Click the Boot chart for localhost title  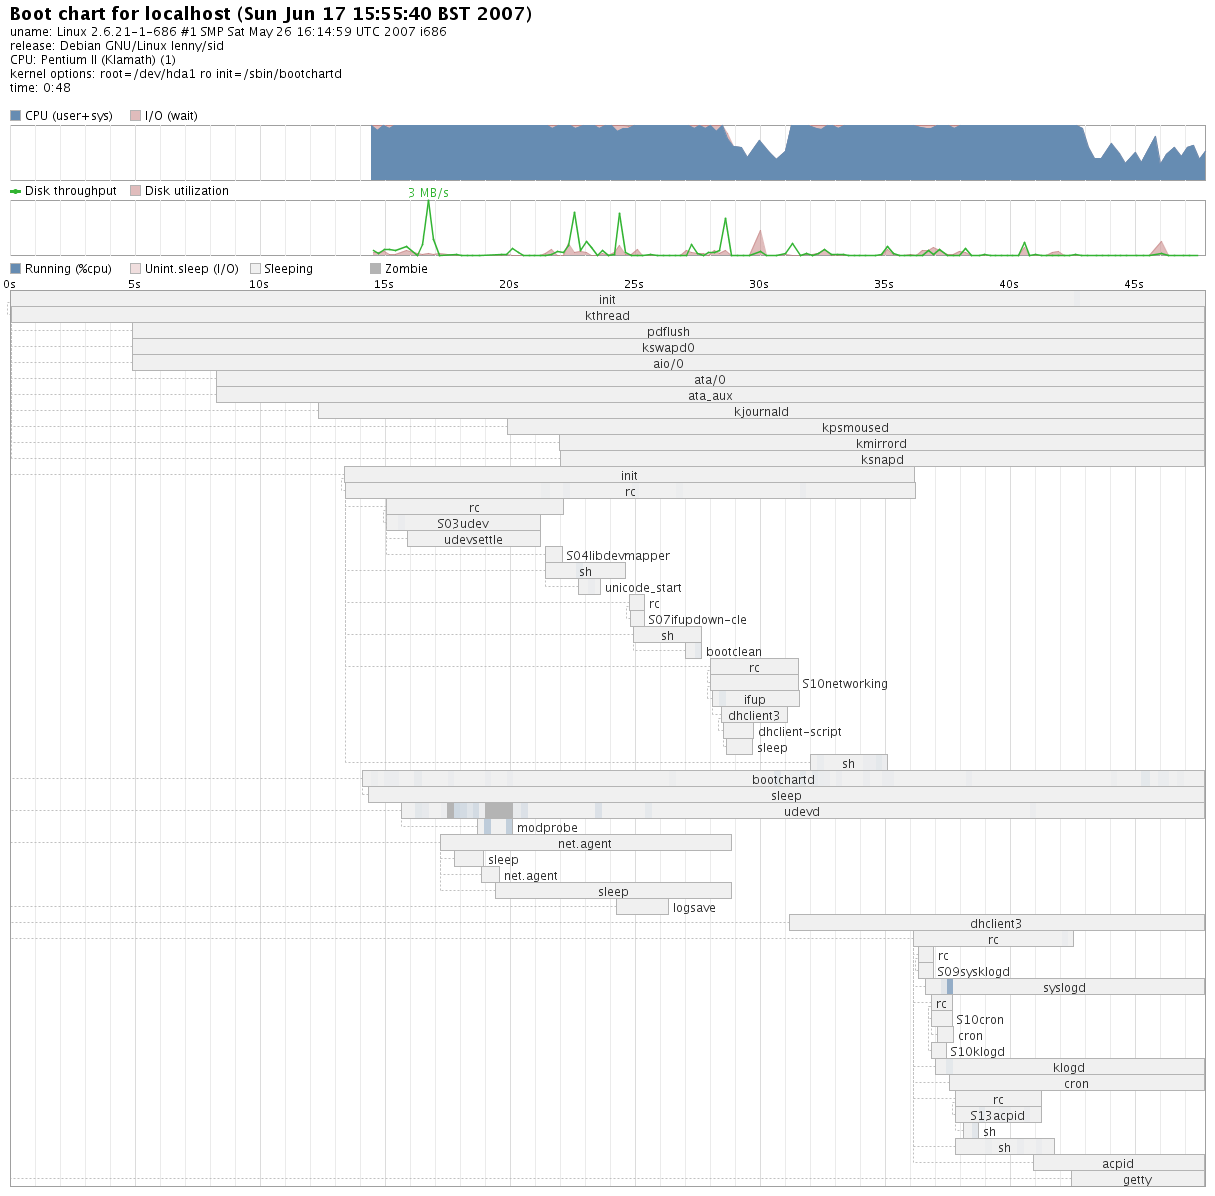[x=271, y=14]
